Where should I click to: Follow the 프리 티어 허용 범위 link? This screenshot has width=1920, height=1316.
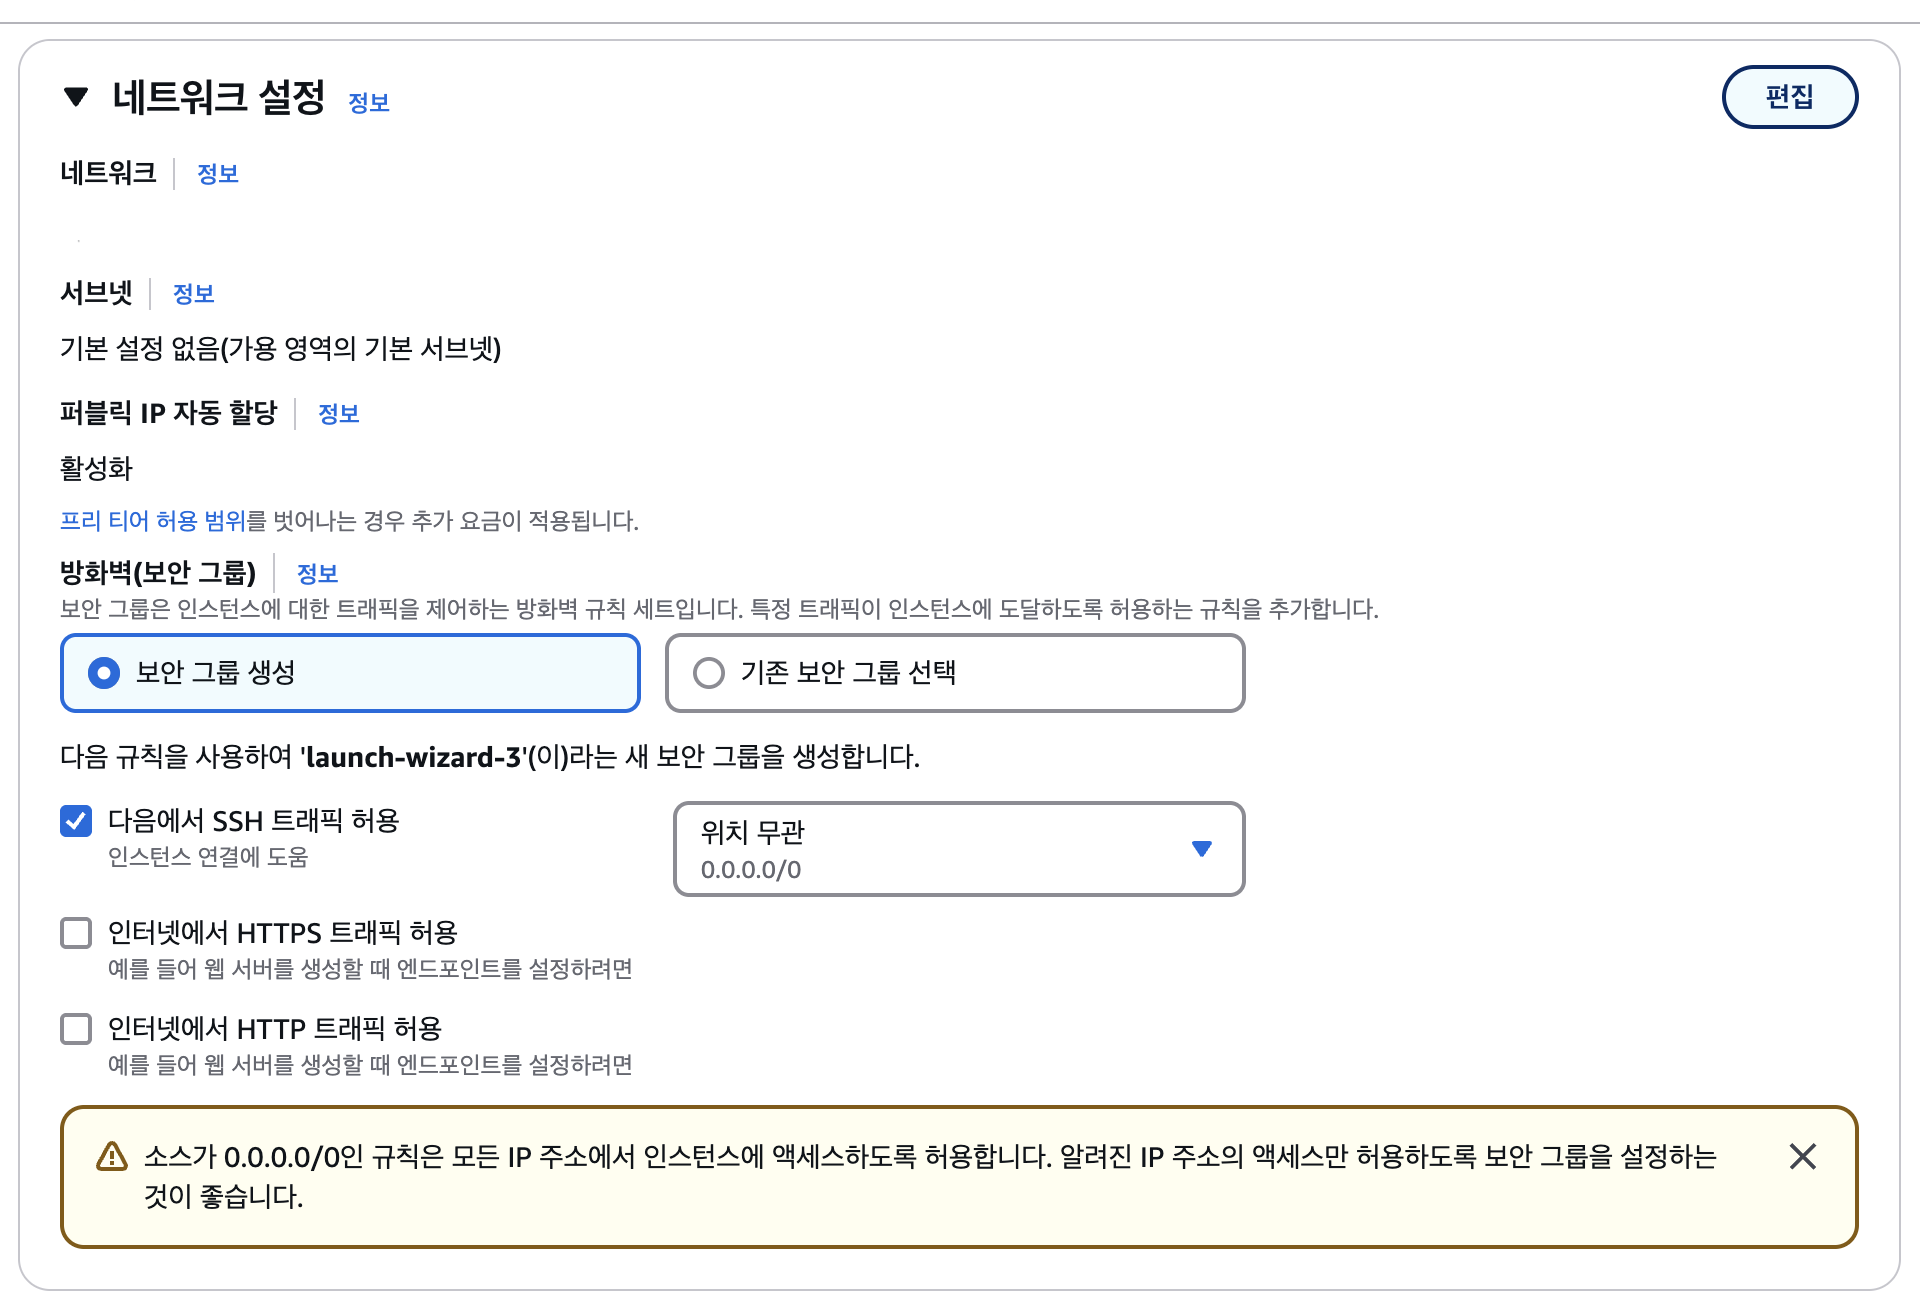[x=153, y=521]
